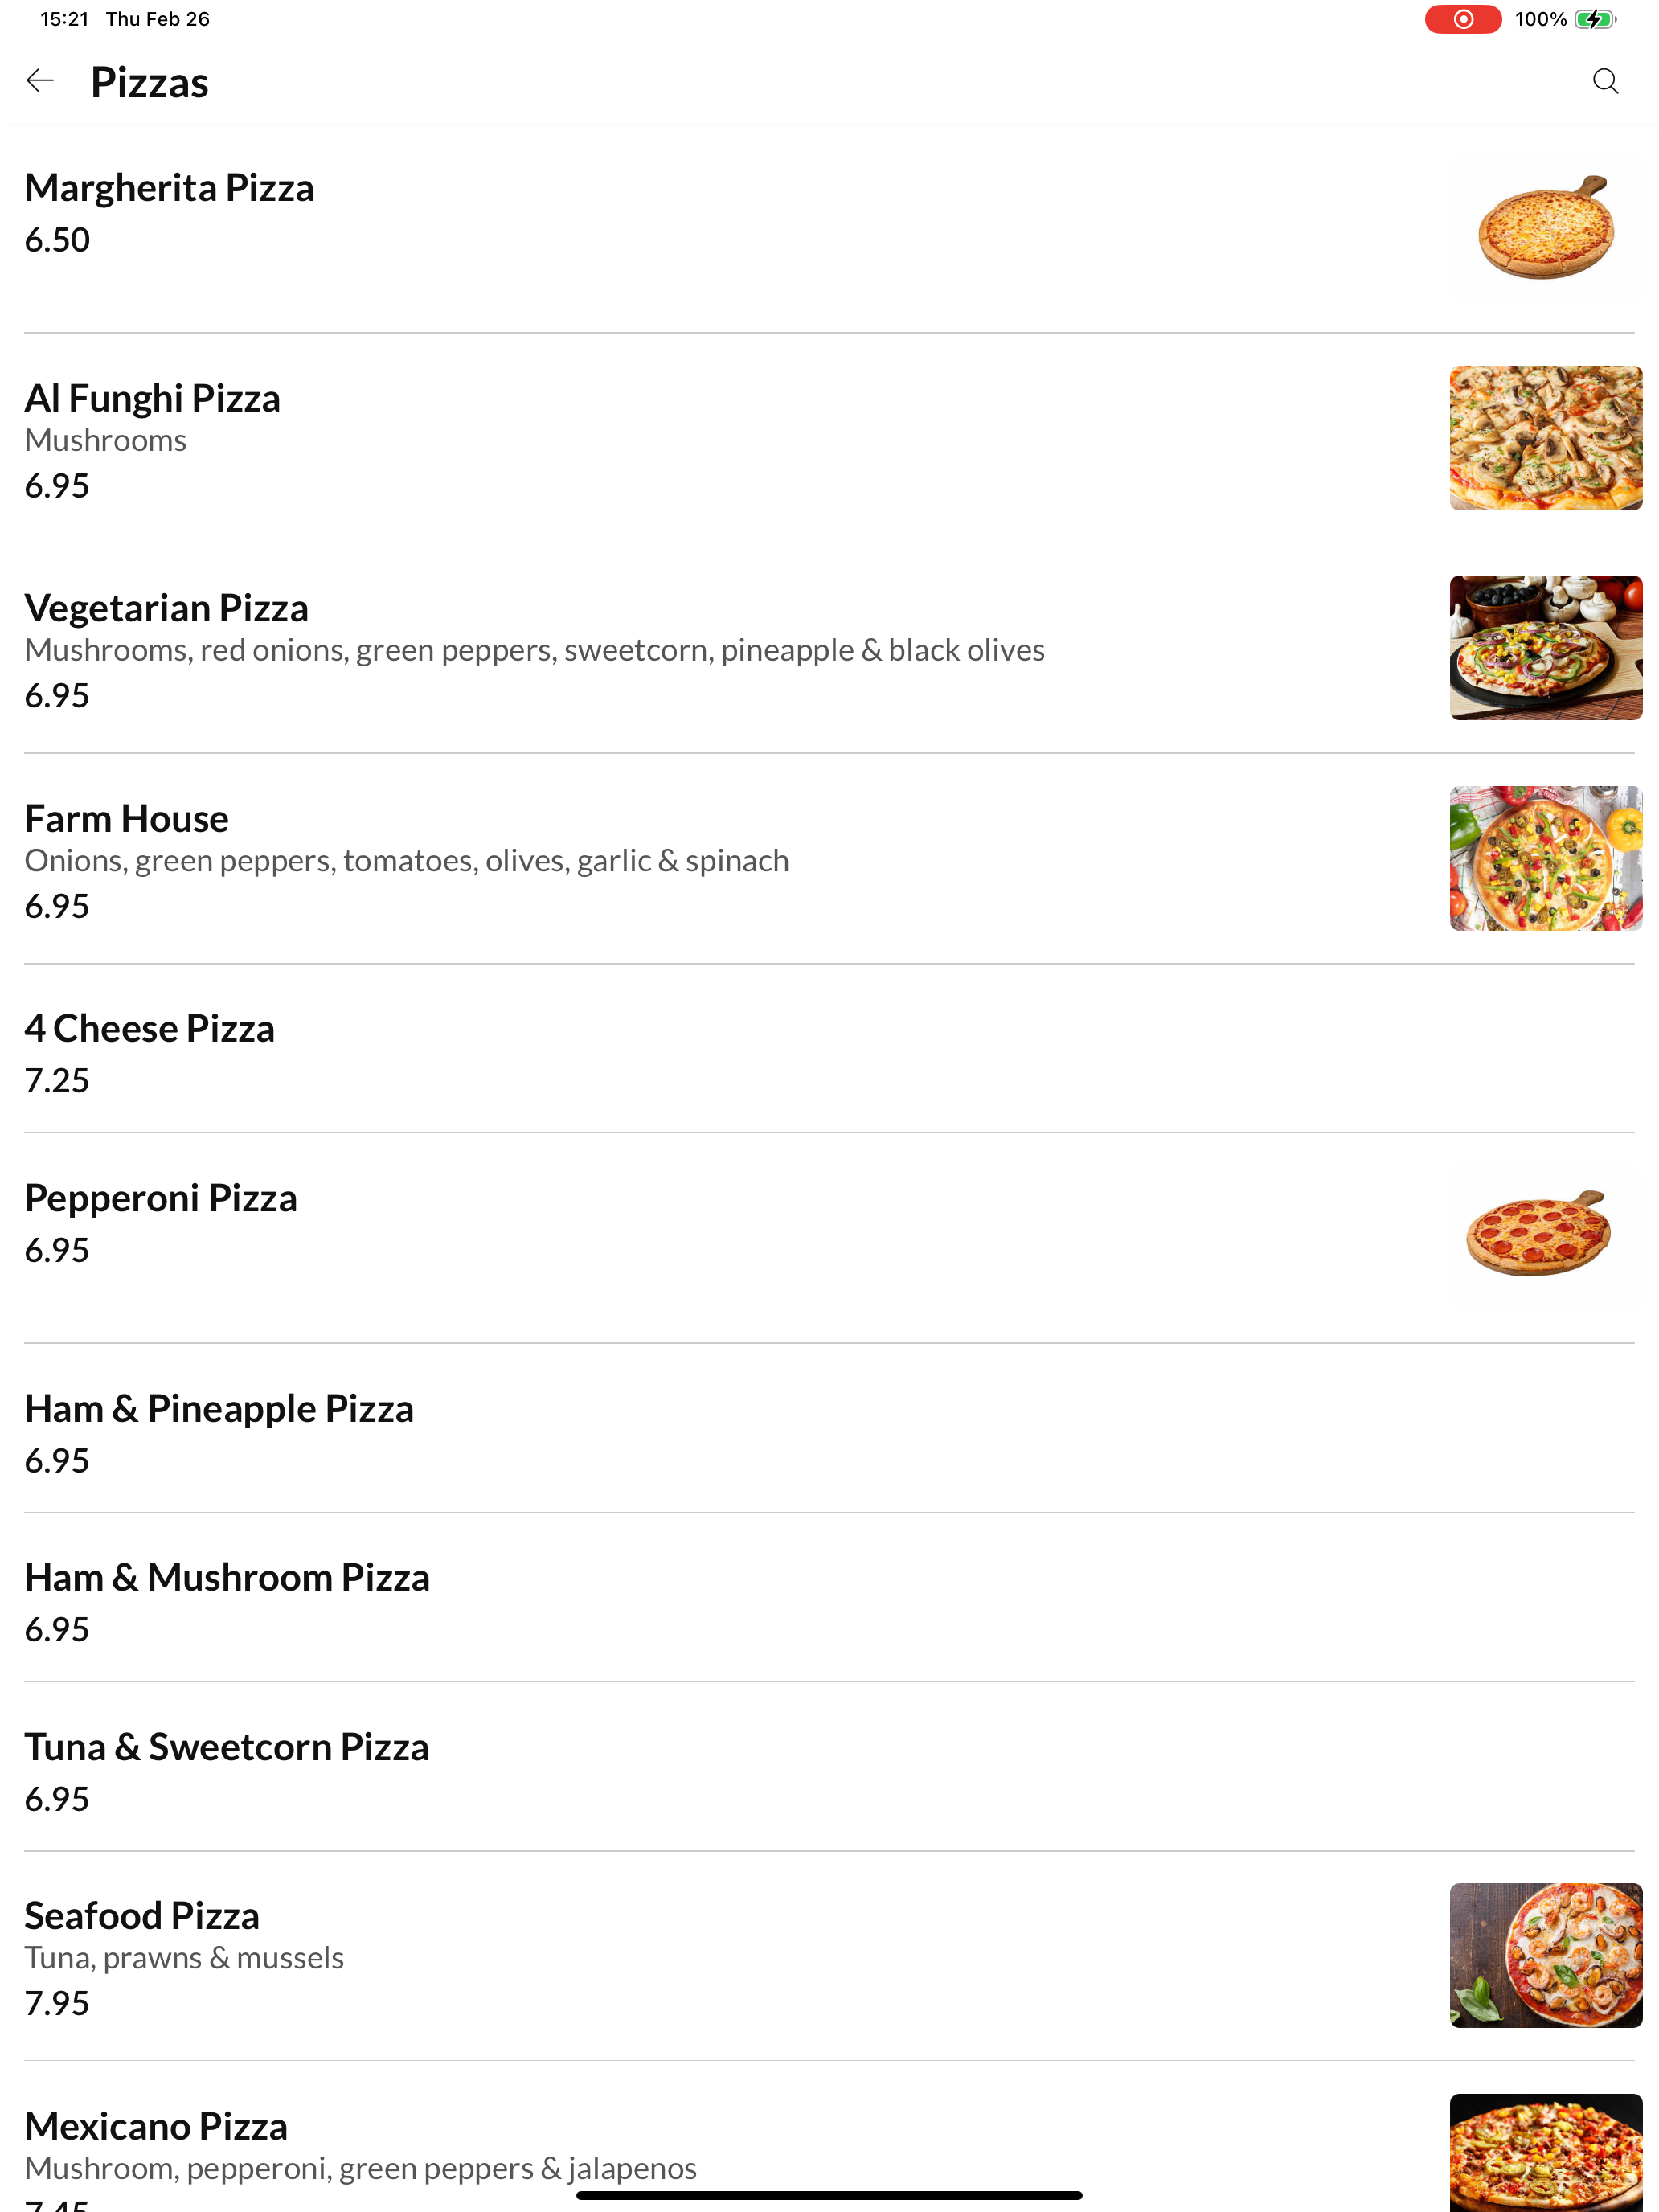This screenshot has width=1659, height=2212.
Task: Choose Ham & Pineapple Pizza
Action: click(829, 1429)
